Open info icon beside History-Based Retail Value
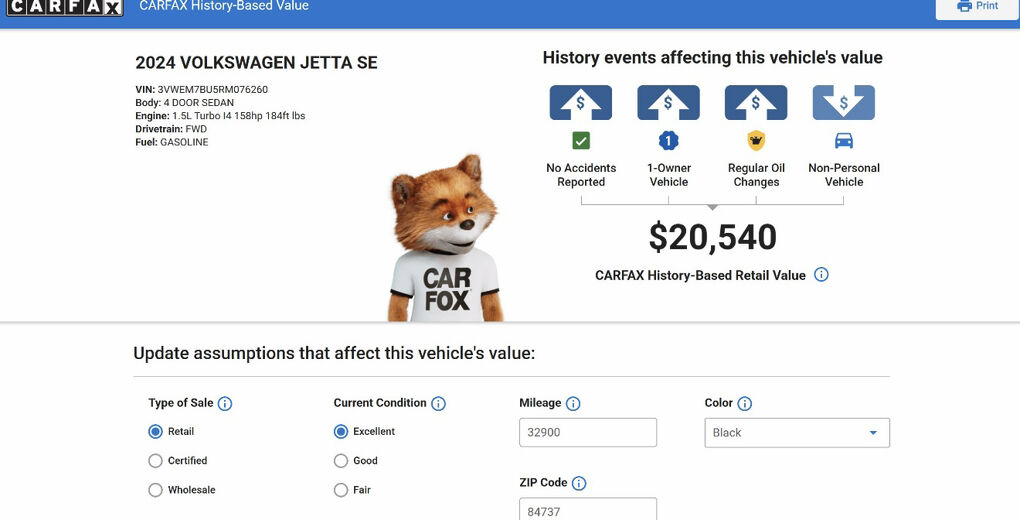1020x520 pixels. click(821, 275)
